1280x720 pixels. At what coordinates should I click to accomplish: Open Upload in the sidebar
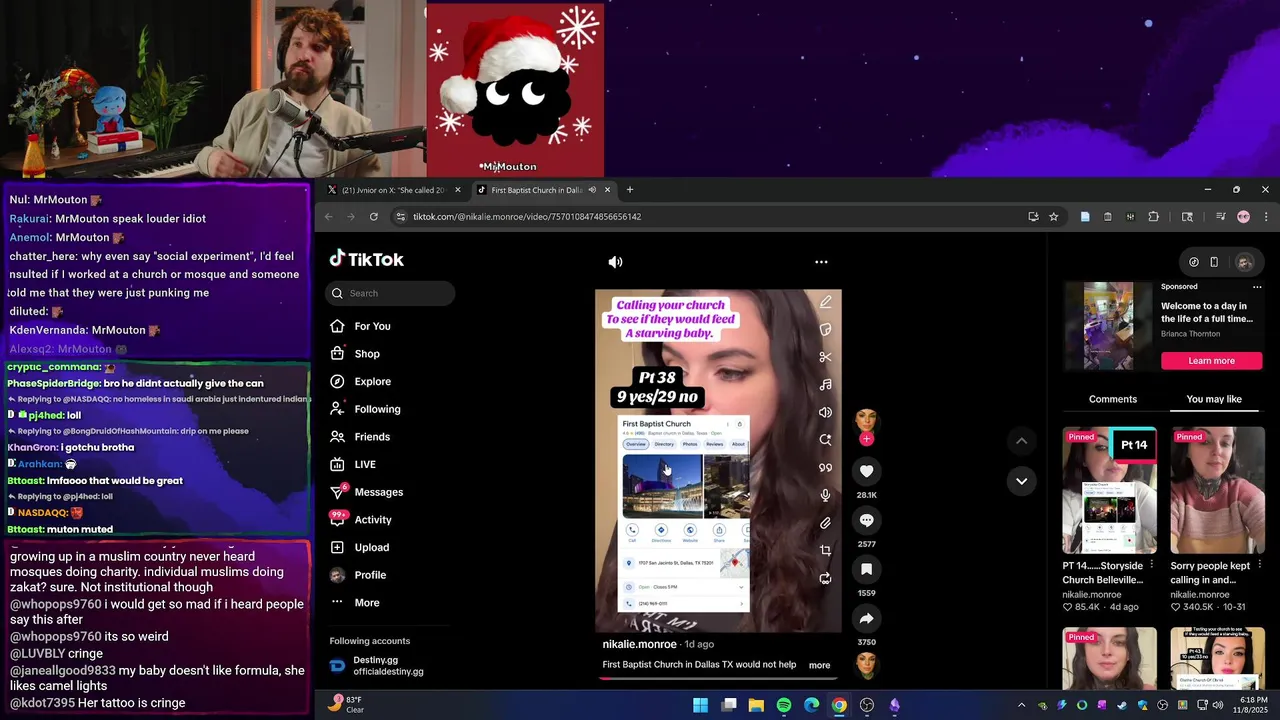click(371, 548)
